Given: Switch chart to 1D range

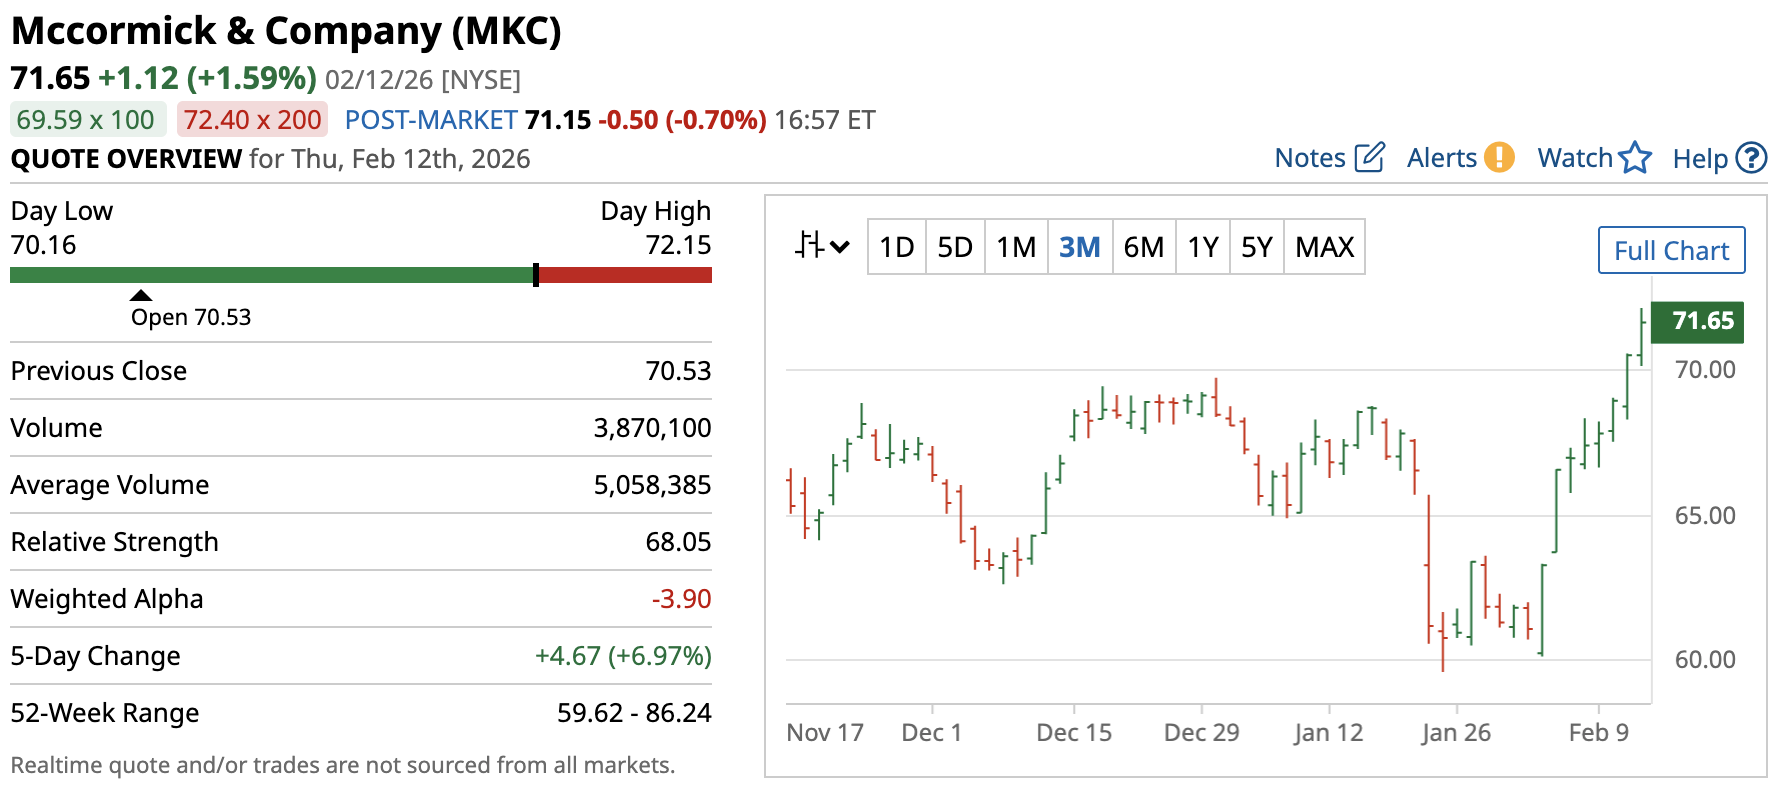Looking at the screenshot, I should coord(896,247).
